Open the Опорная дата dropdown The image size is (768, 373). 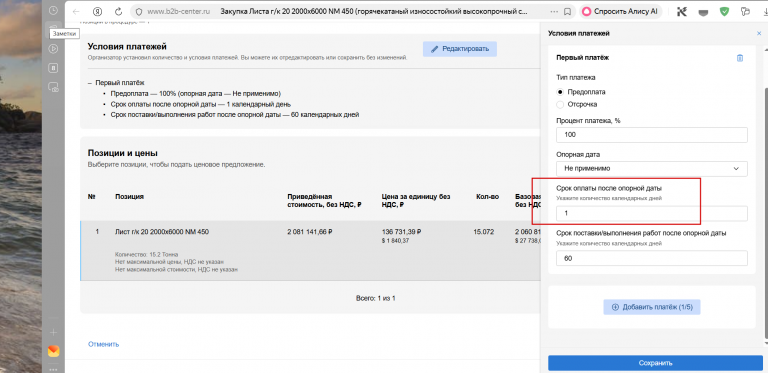point(652,168)
